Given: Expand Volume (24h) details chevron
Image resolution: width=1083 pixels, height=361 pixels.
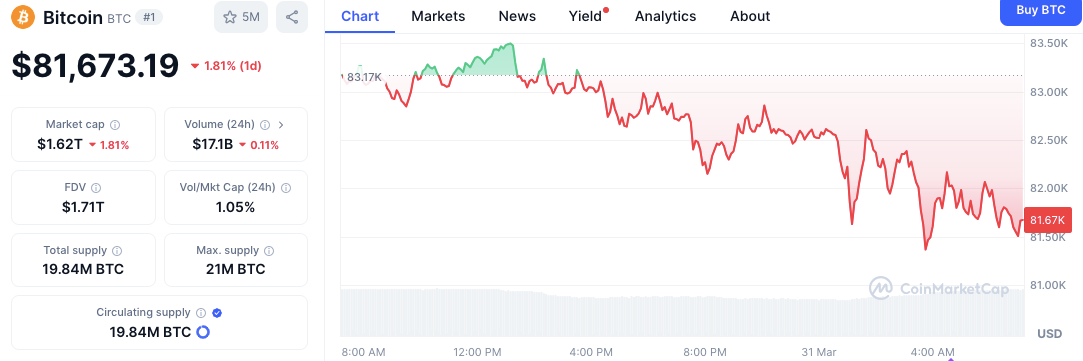Looking at the screenshot, I should tap(280, 125).
